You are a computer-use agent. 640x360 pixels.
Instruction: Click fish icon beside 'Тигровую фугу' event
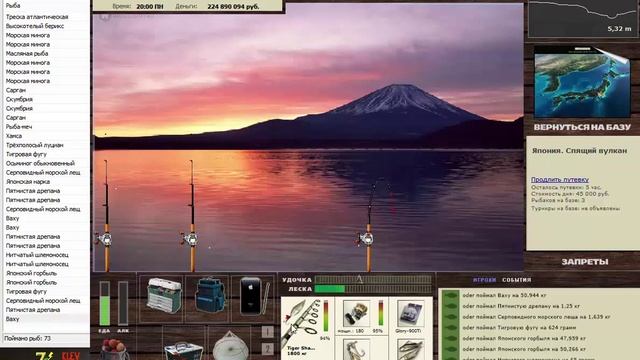pos(451,327)
